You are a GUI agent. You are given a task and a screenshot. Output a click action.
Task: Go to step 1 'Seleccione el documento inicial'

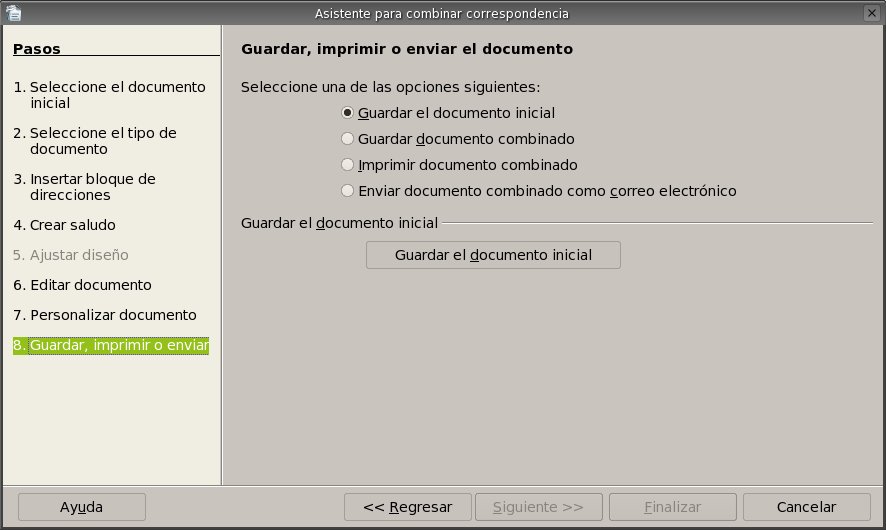(110, 95)
